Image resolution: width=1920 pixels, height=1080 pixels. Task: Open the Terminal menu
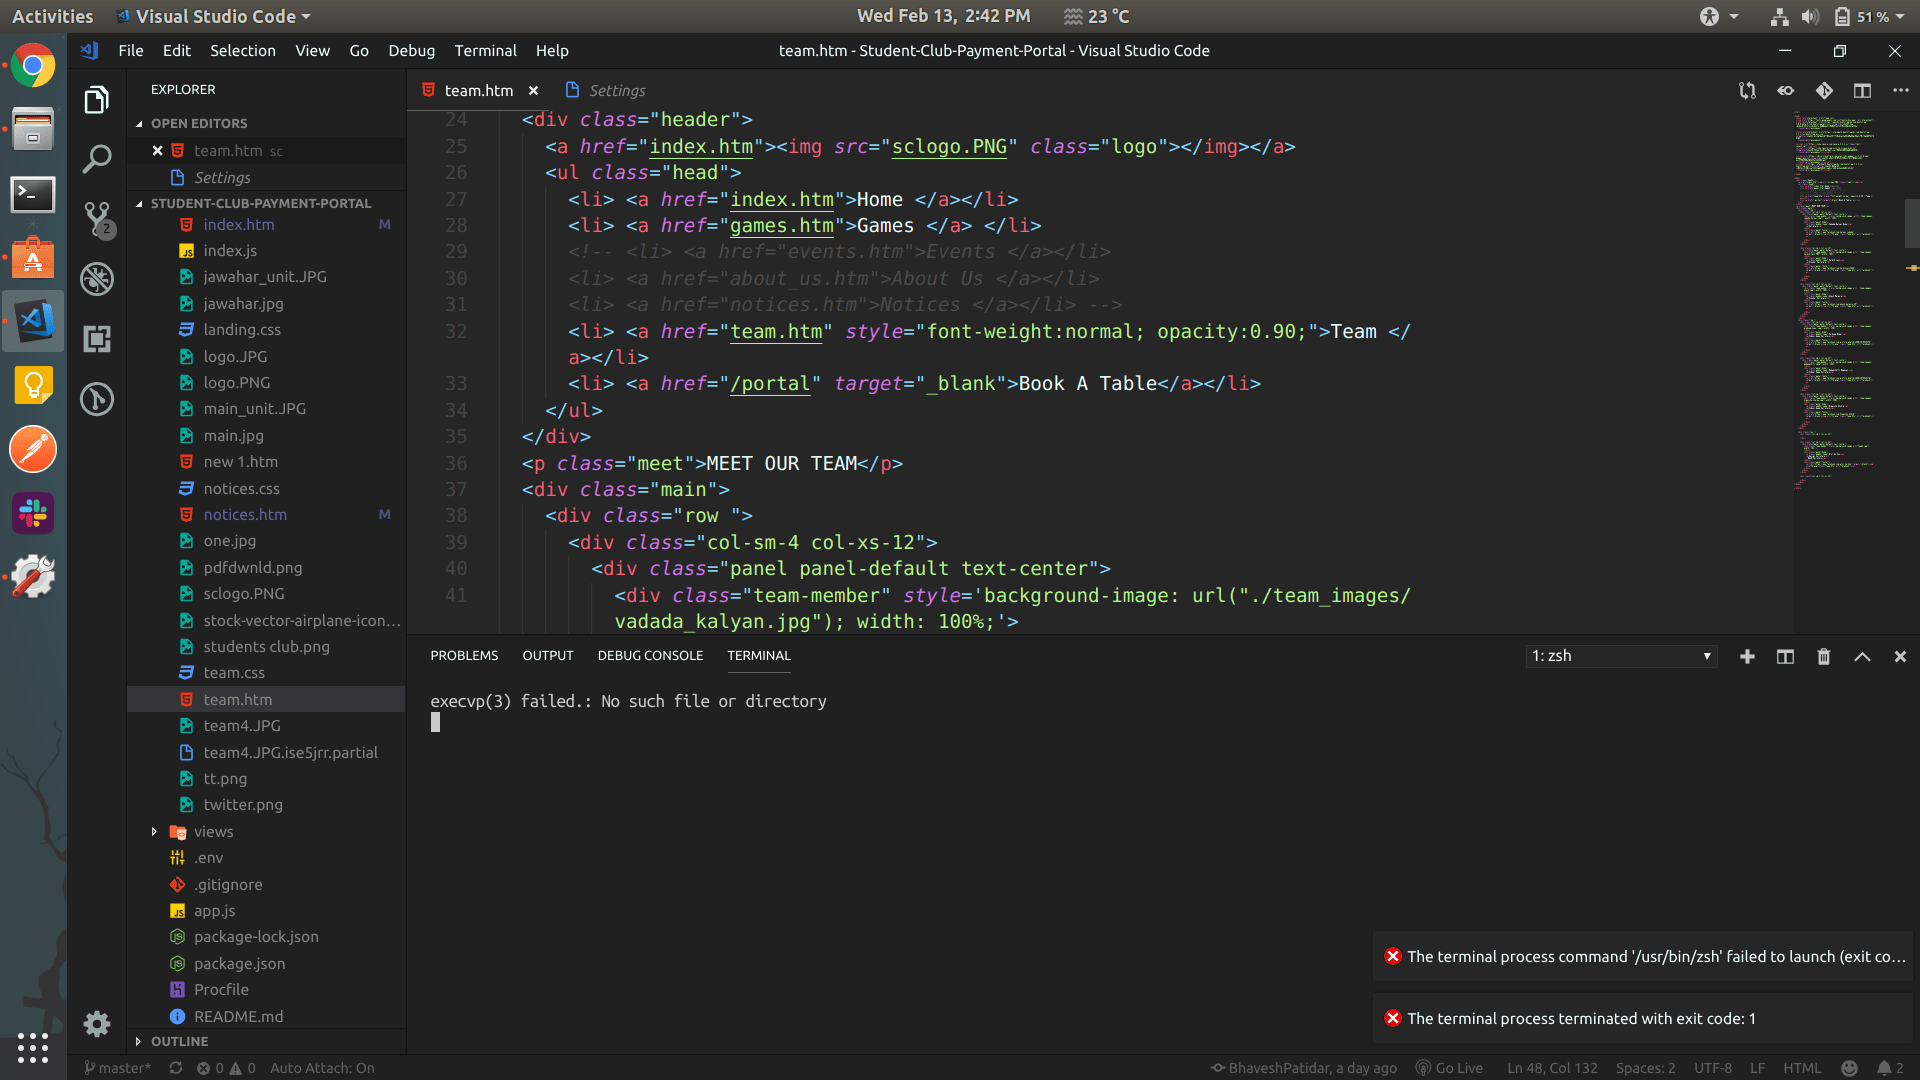[485, 51]
